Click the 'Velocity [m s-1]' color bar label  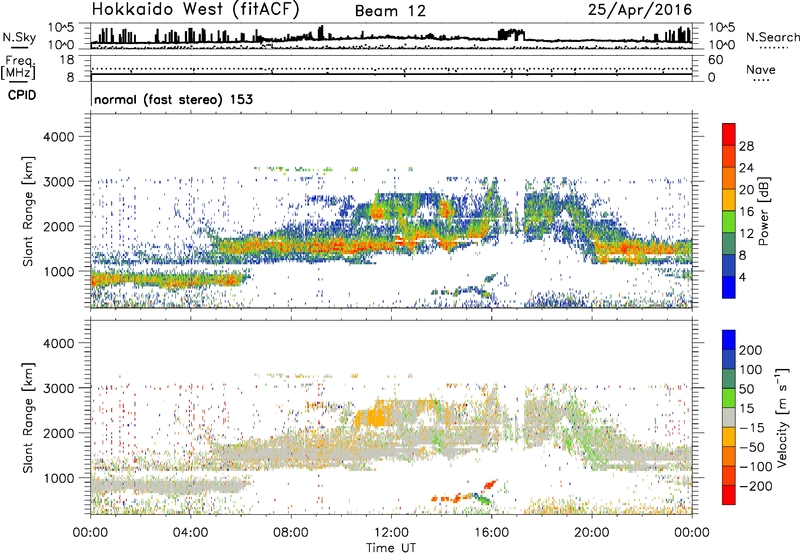[x=782, y=418]
